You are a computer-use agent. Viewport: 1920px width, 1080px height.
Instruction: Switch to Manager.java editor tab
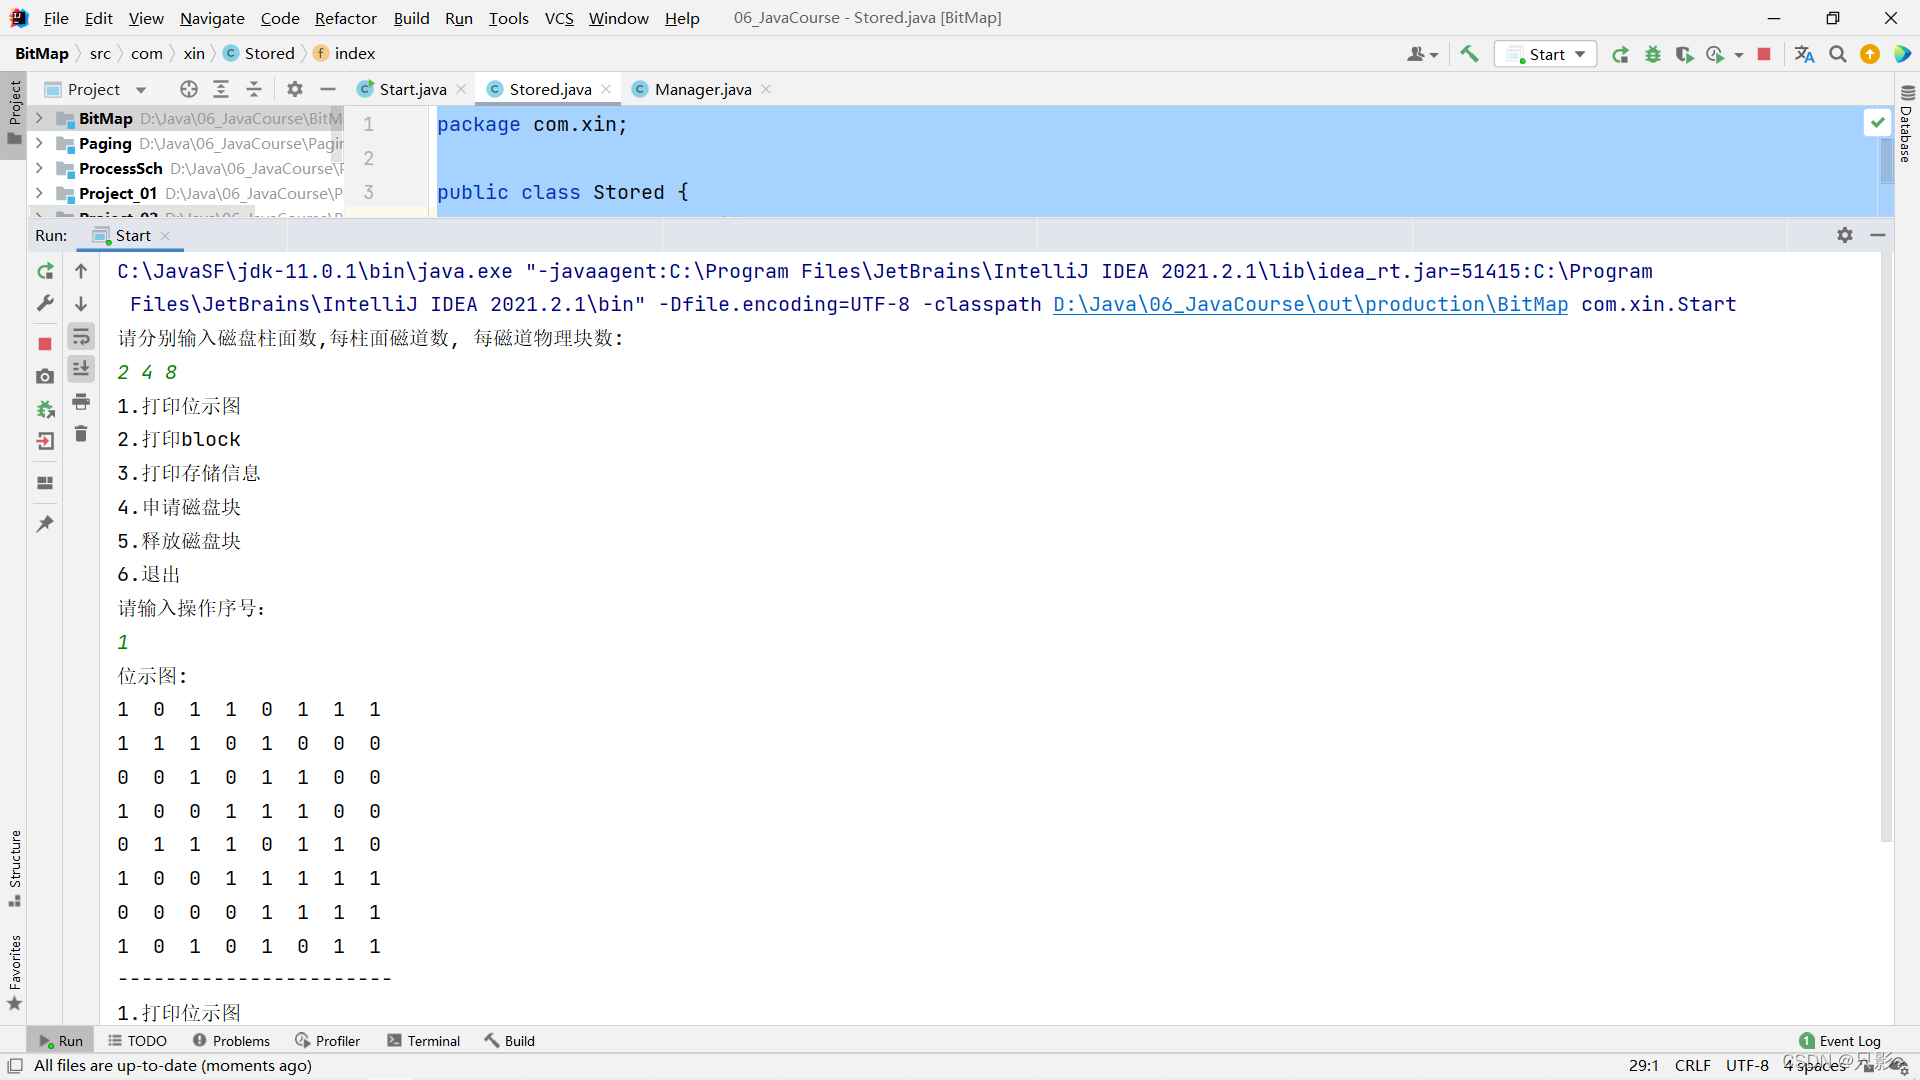(703, 89)
